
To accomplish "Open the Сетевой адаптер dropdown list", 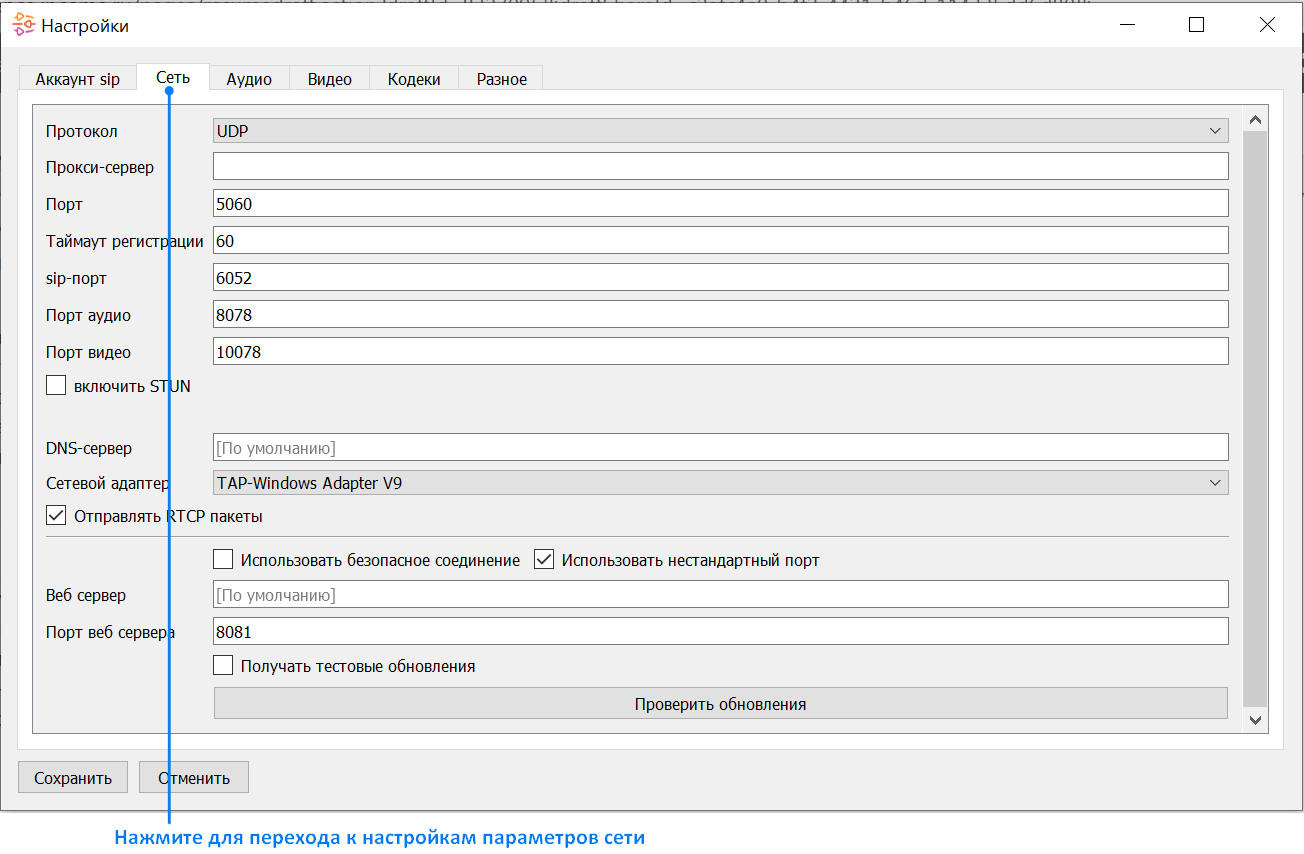I will tap(721, 483).
